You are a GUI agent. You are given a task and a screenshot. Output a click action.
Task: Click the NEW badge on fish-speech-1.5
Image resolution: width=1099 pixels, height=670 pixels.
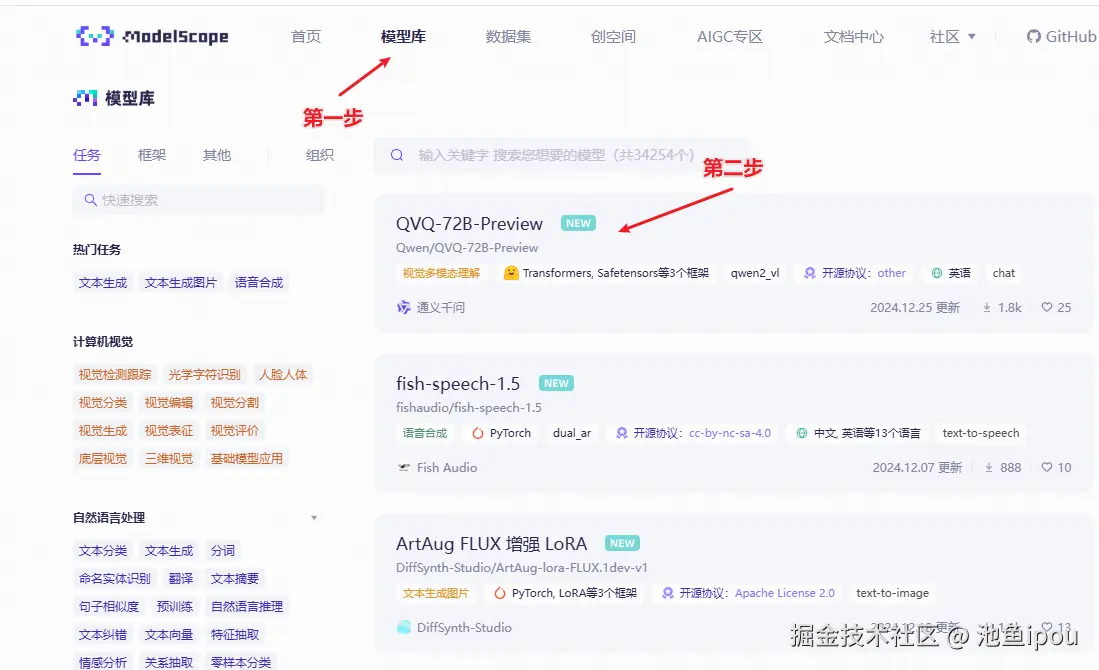[x=557, y=383]
